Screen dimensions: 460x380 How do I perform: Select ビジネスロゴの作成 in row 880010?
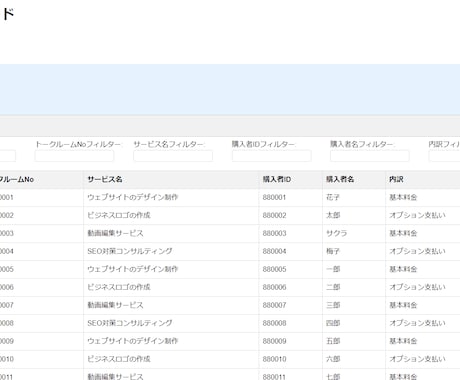click(x=119, y=359)
